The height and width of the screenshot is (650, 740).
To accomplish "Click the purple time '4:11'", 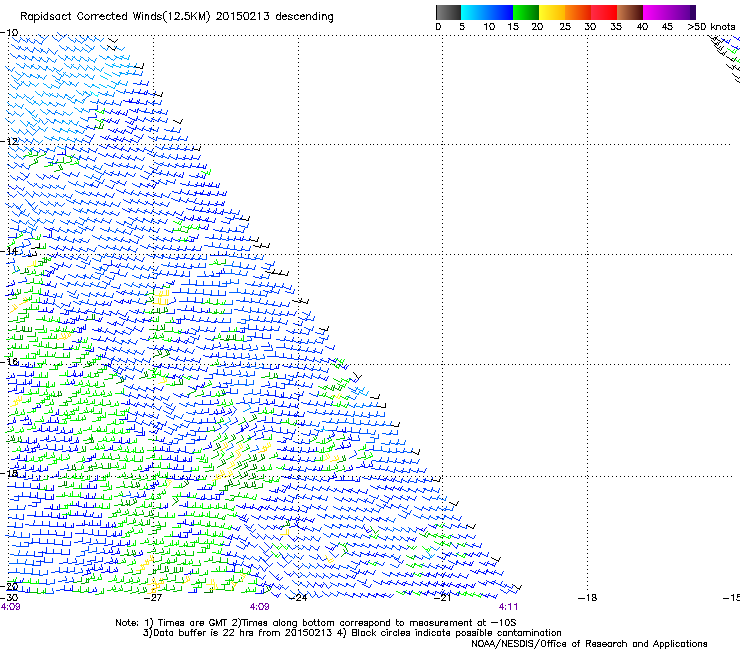I will [x=508, y=607].
